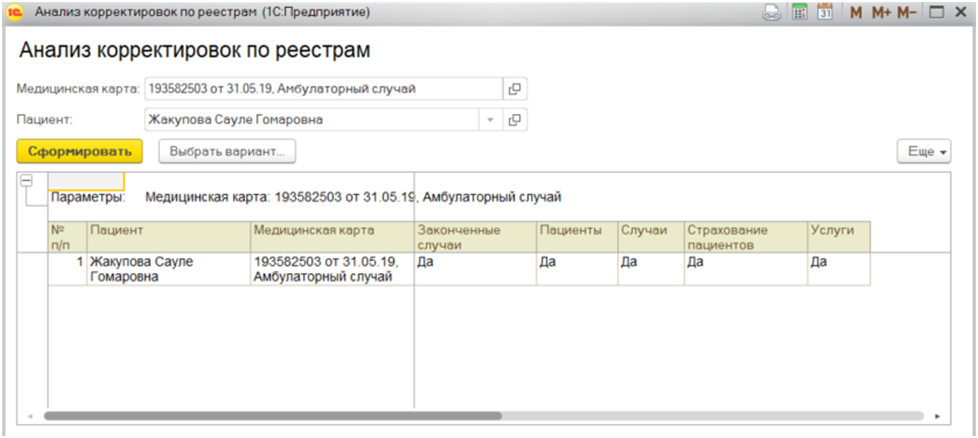Image resolution: width=978 pixels, height=438 pixels.
Task: Focus the Пациент input field
Action: pyautogui.click(x=312, y=120)
